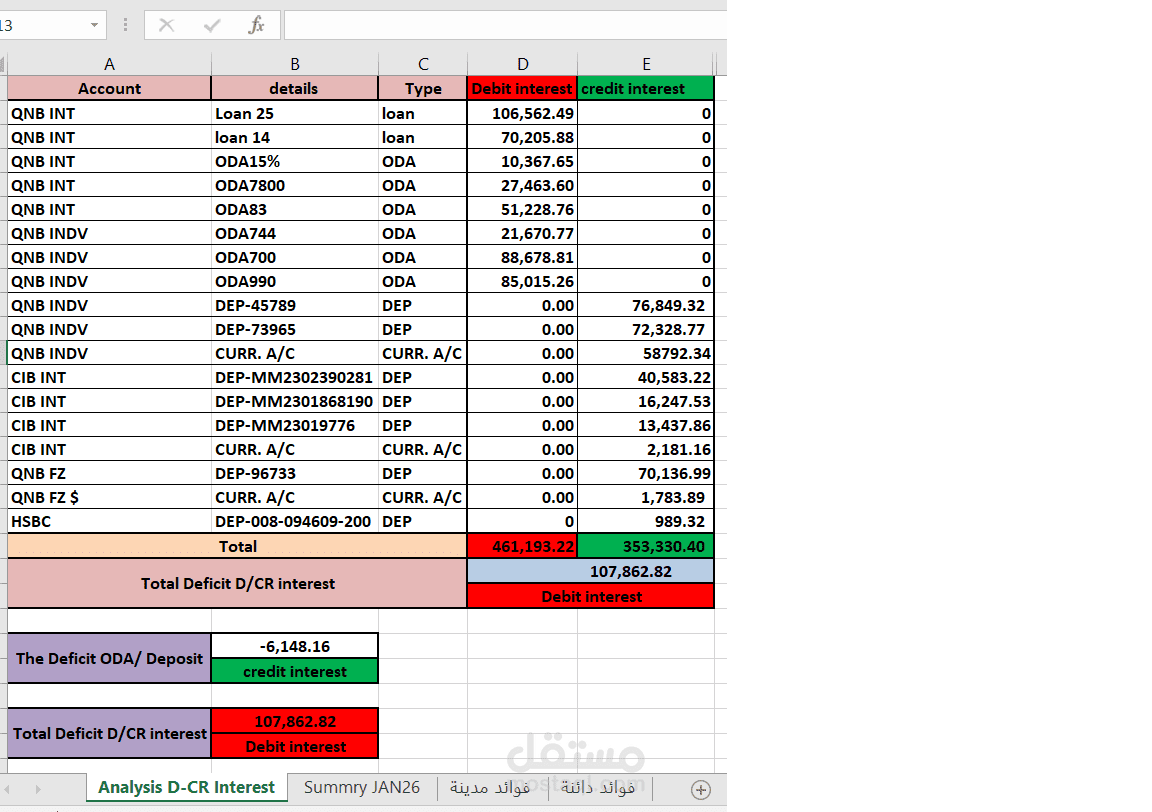Click the sheet tab scroll-right arrow
Image resolution: width=1152 pixels, height=812 pixels.
(38, 789)
